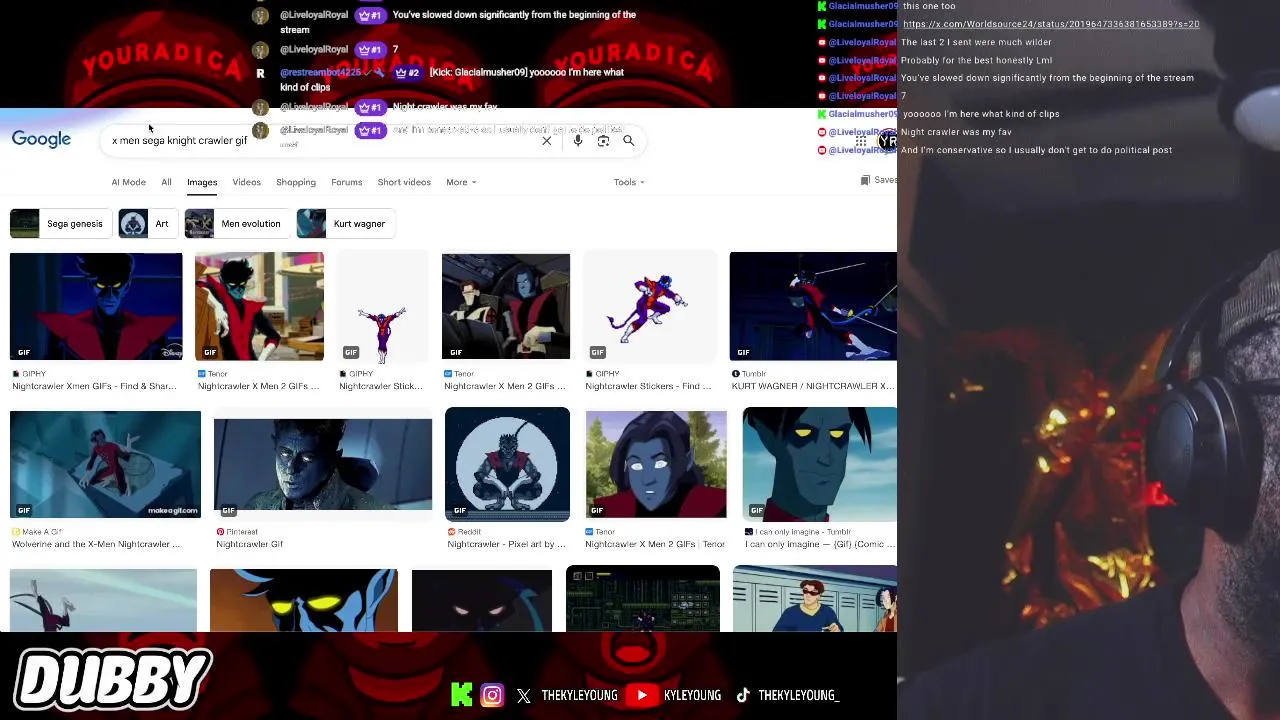This screenshot has height=720, width=1280.
Task: Select the Images tab
Action: 202,182
